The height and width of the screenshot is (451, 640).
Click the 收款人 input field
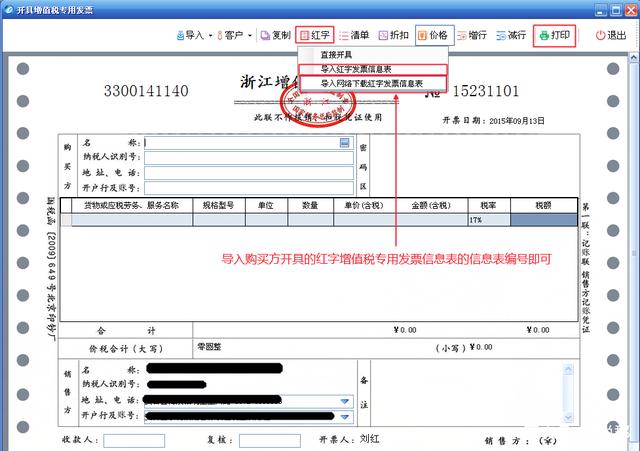[134, 440]
